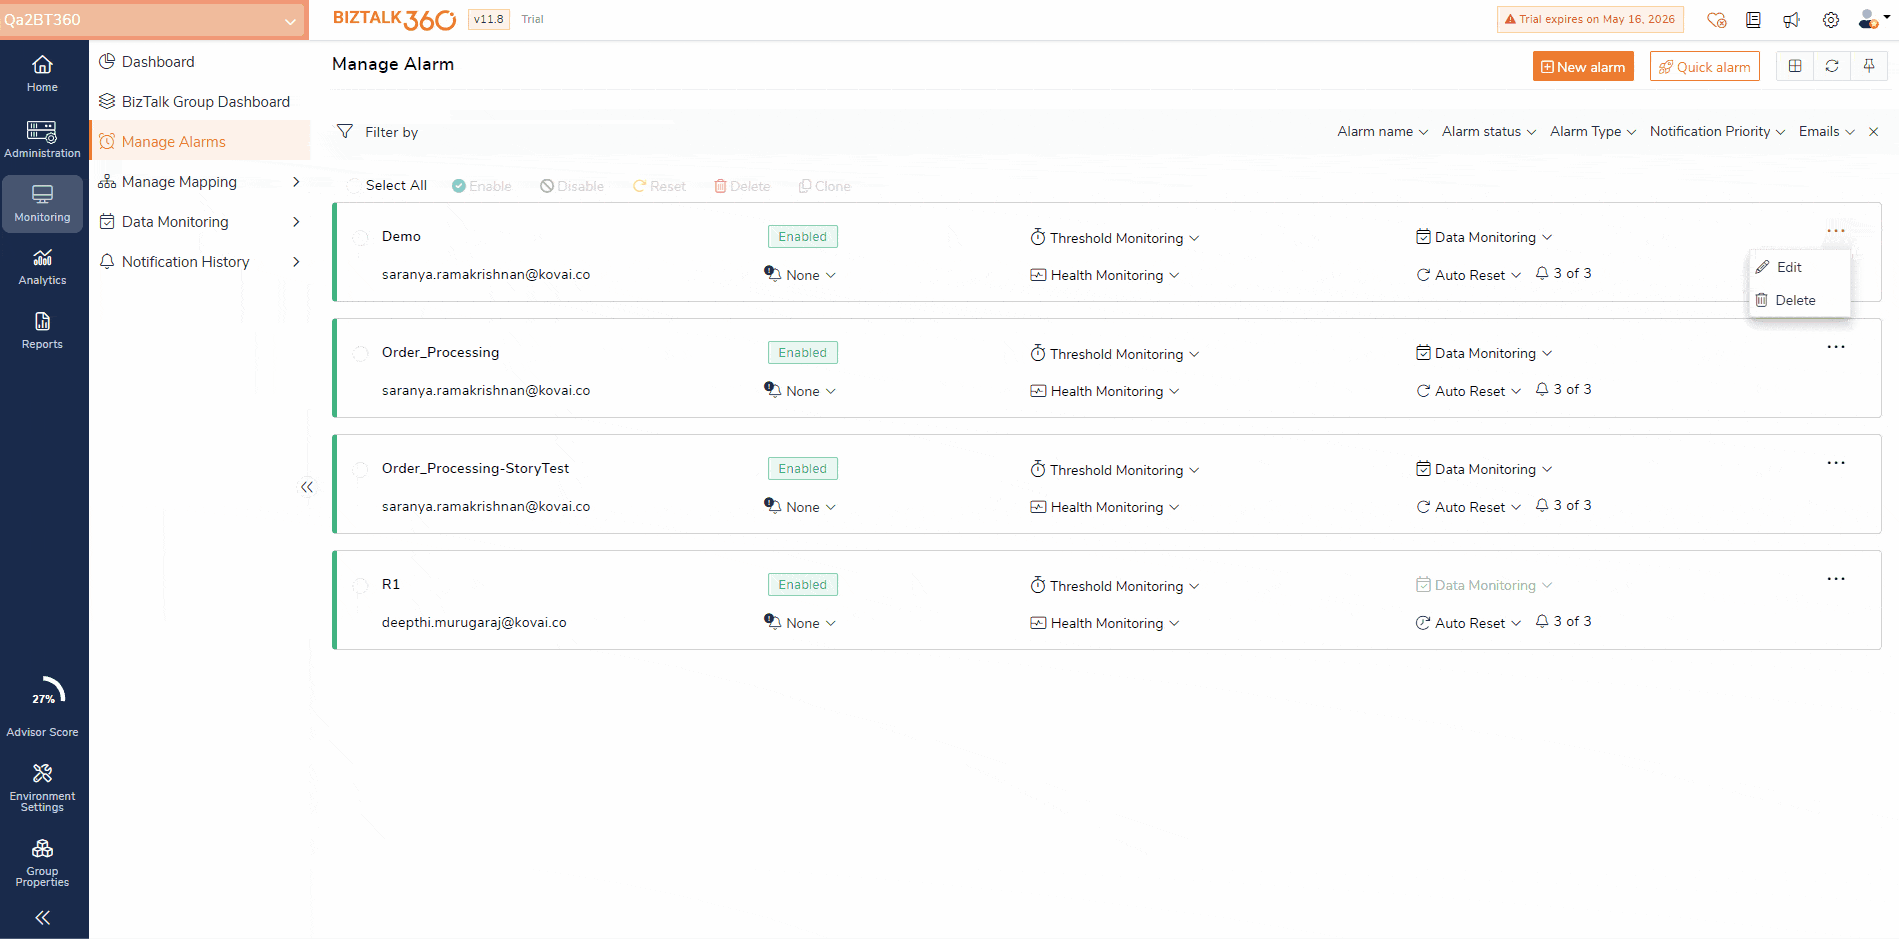1899x939 pixels.
Task: Select the Demo alarm checkbox
Action: click(360, 237)
